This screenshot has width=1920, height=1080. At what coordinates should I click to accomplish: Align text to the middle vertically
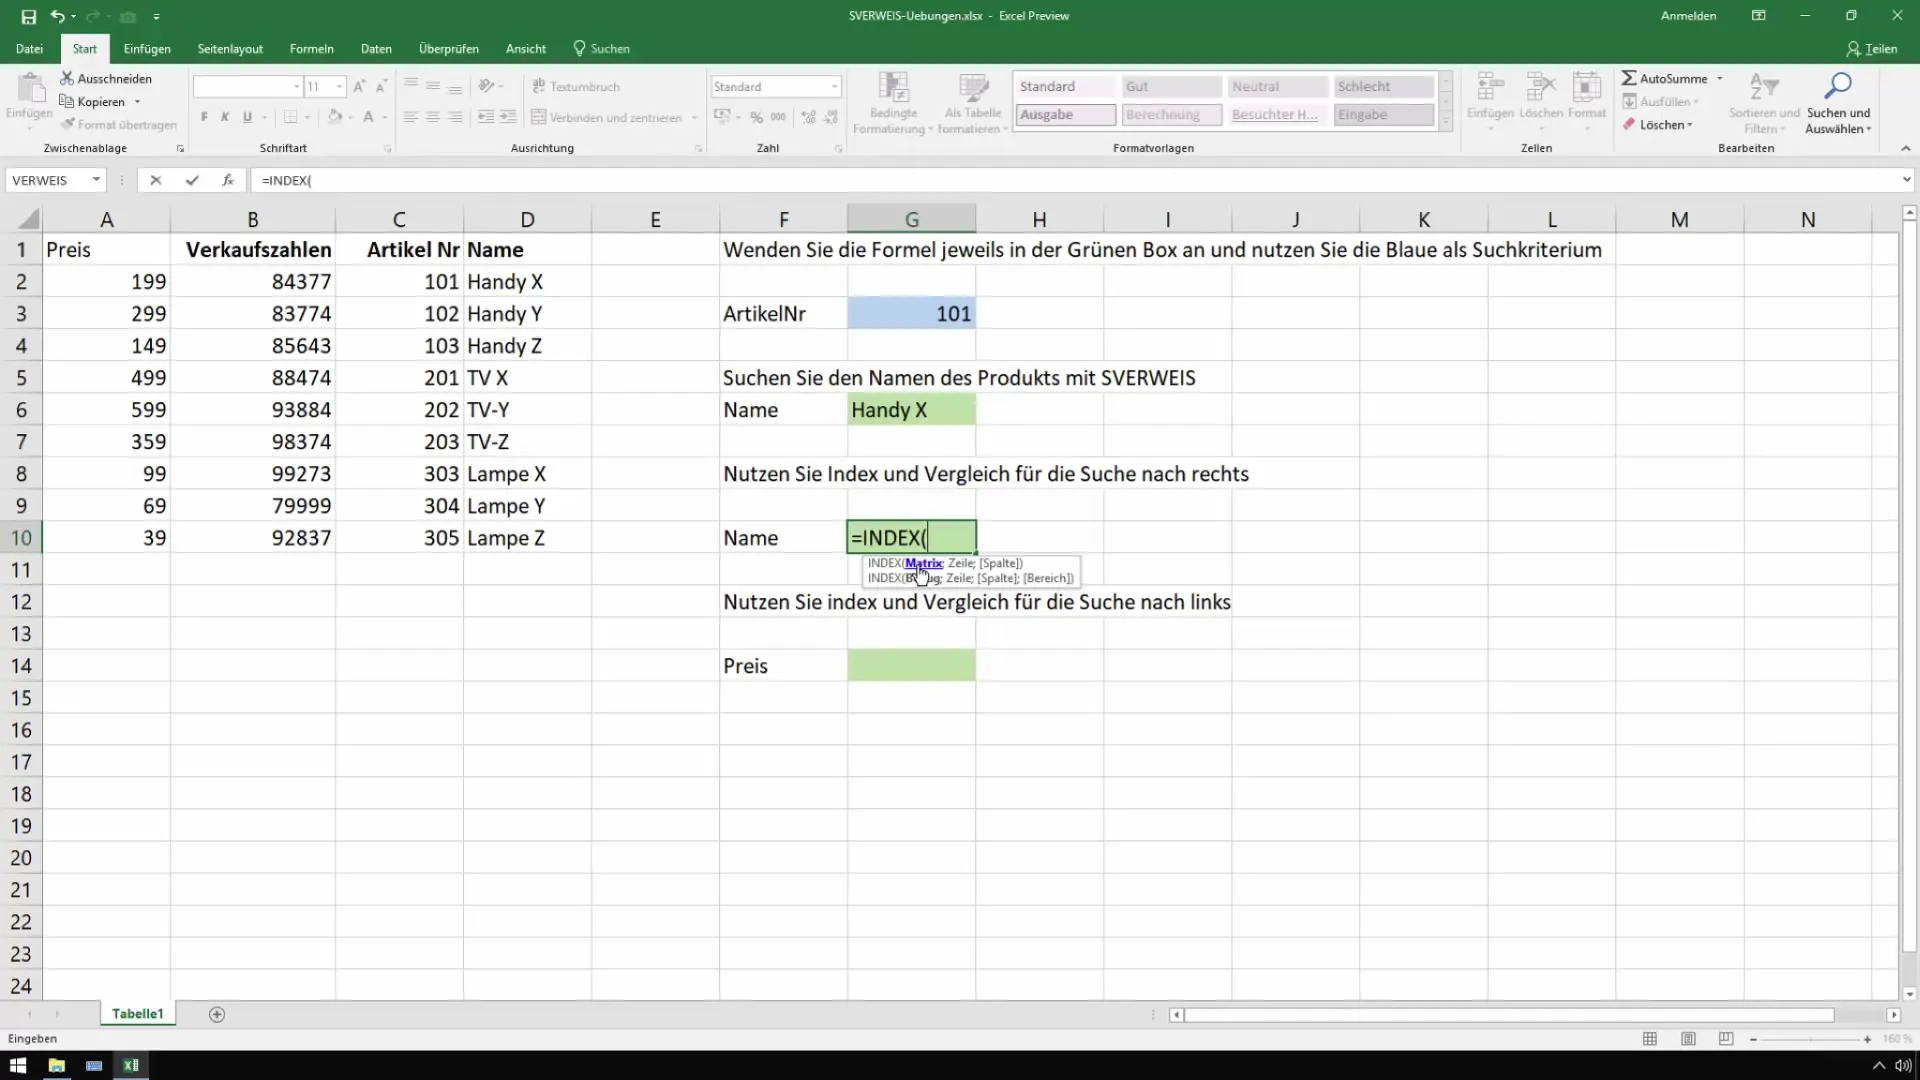(x=433, y=86)
